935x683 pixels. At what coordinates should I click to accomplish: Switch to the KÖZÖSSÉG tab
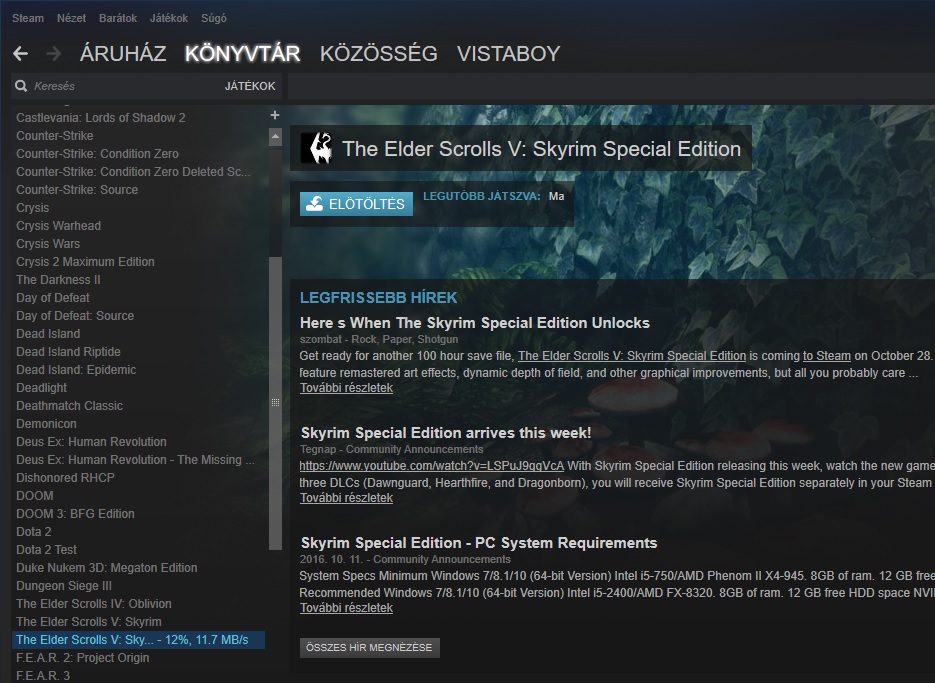click(379, 54)
